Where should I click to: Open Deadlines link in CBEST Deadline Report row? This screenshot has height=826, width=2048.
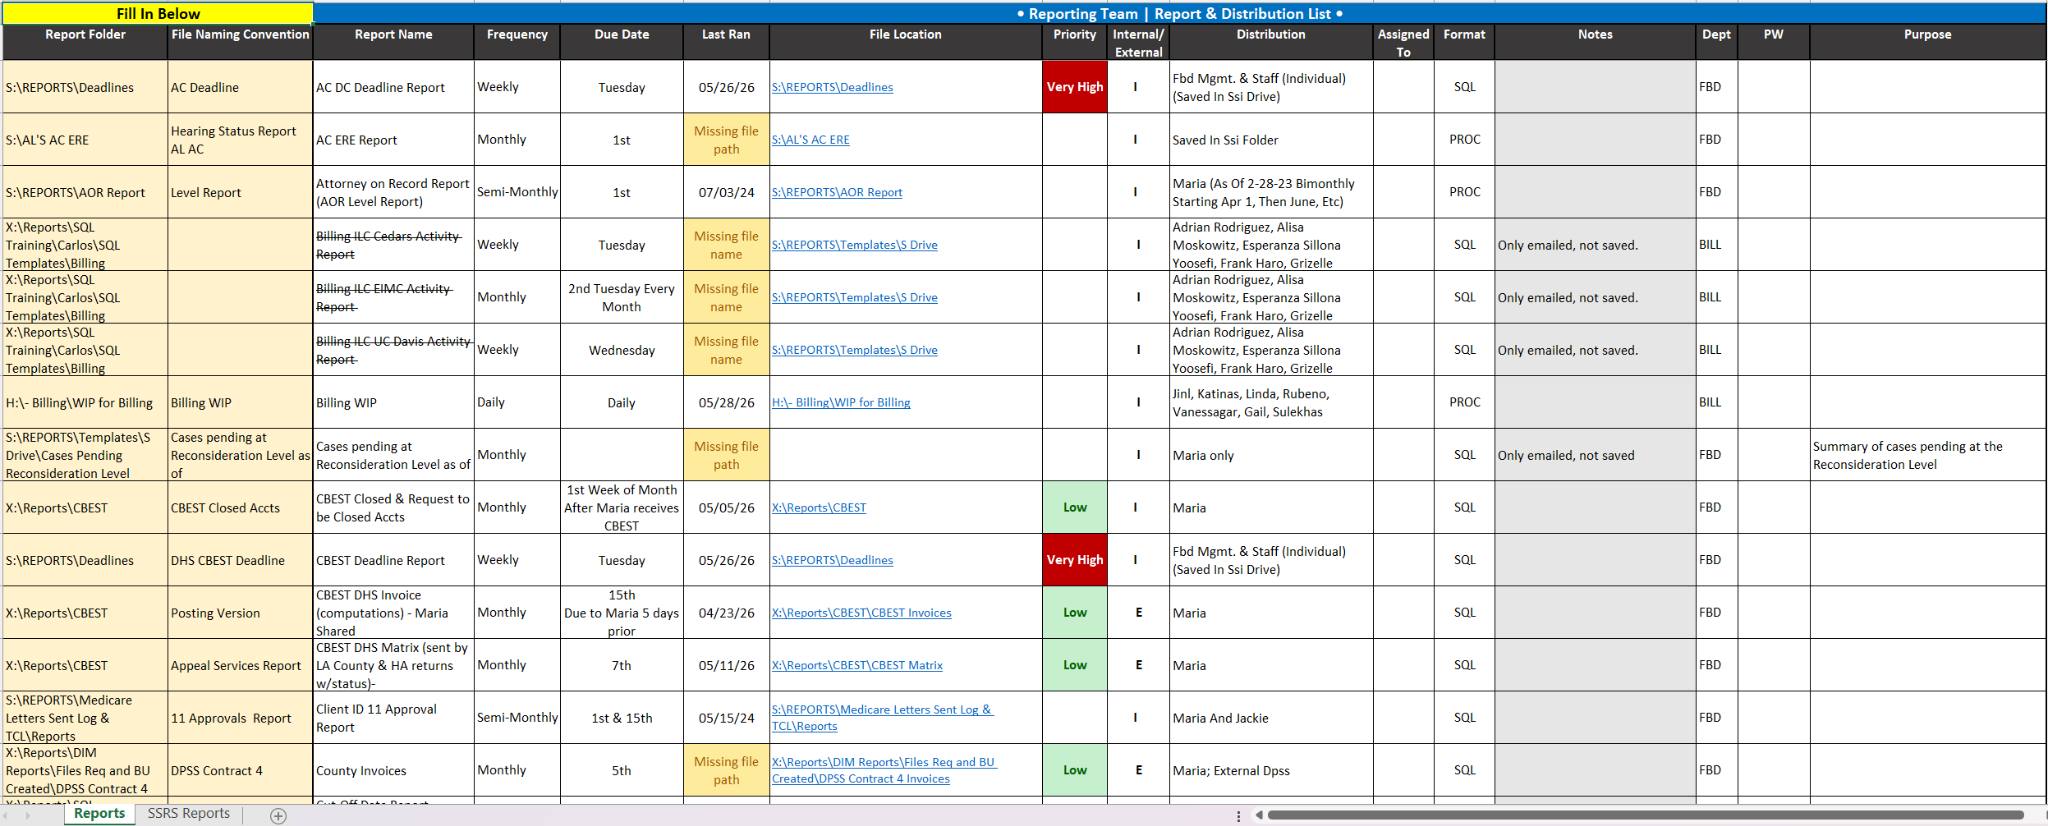(832, 560)
